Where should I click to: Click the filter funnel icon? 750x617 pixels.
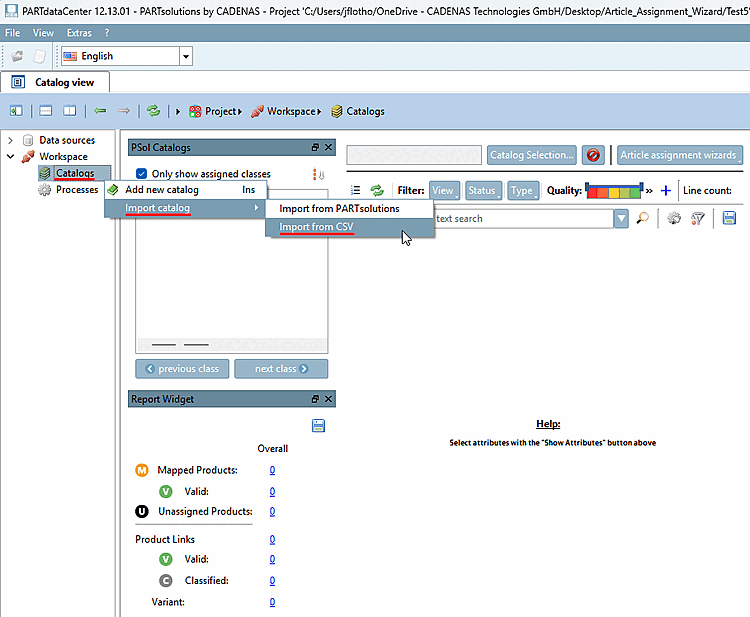pyautogui.click(x=698, y=219)
